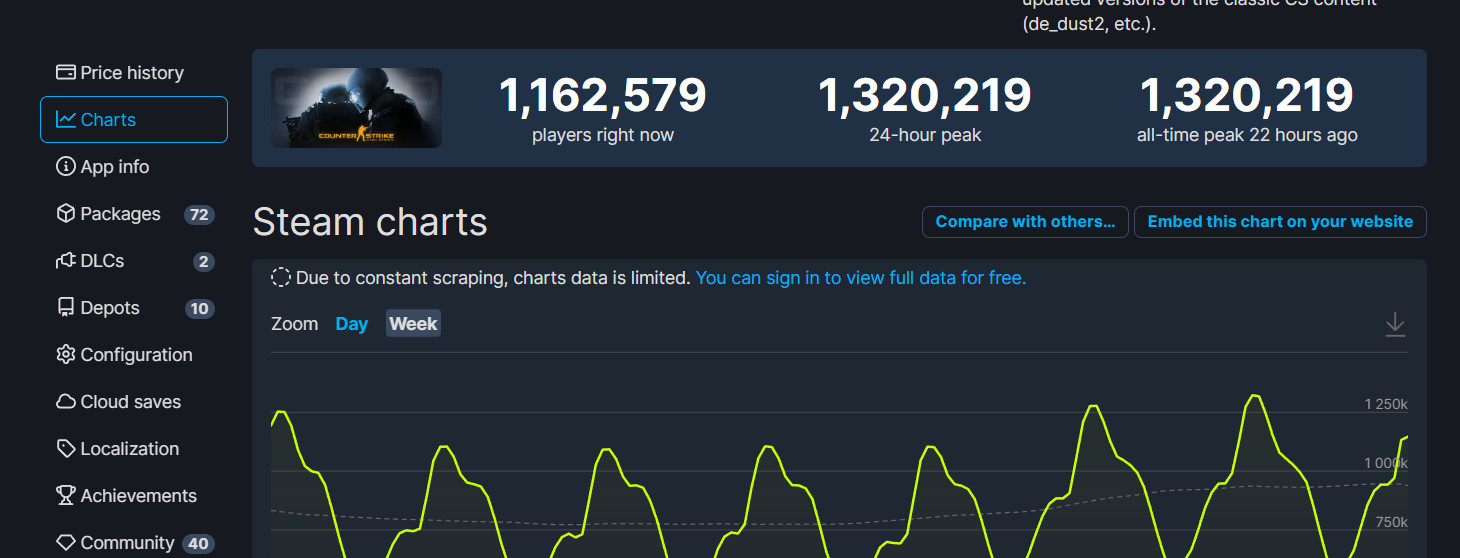
Task: Open the Community section
Action: pyautogui.click(x=127, y=543)
